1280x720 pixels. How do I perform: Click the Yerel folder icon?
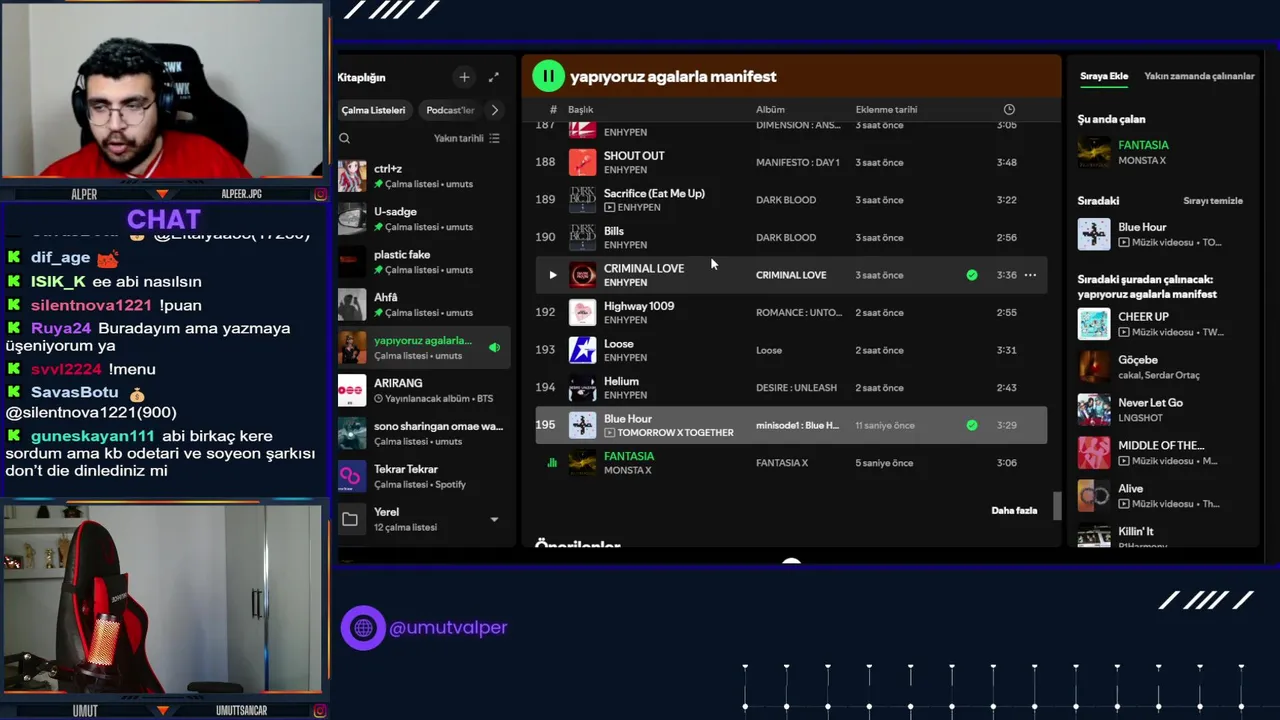350,519
